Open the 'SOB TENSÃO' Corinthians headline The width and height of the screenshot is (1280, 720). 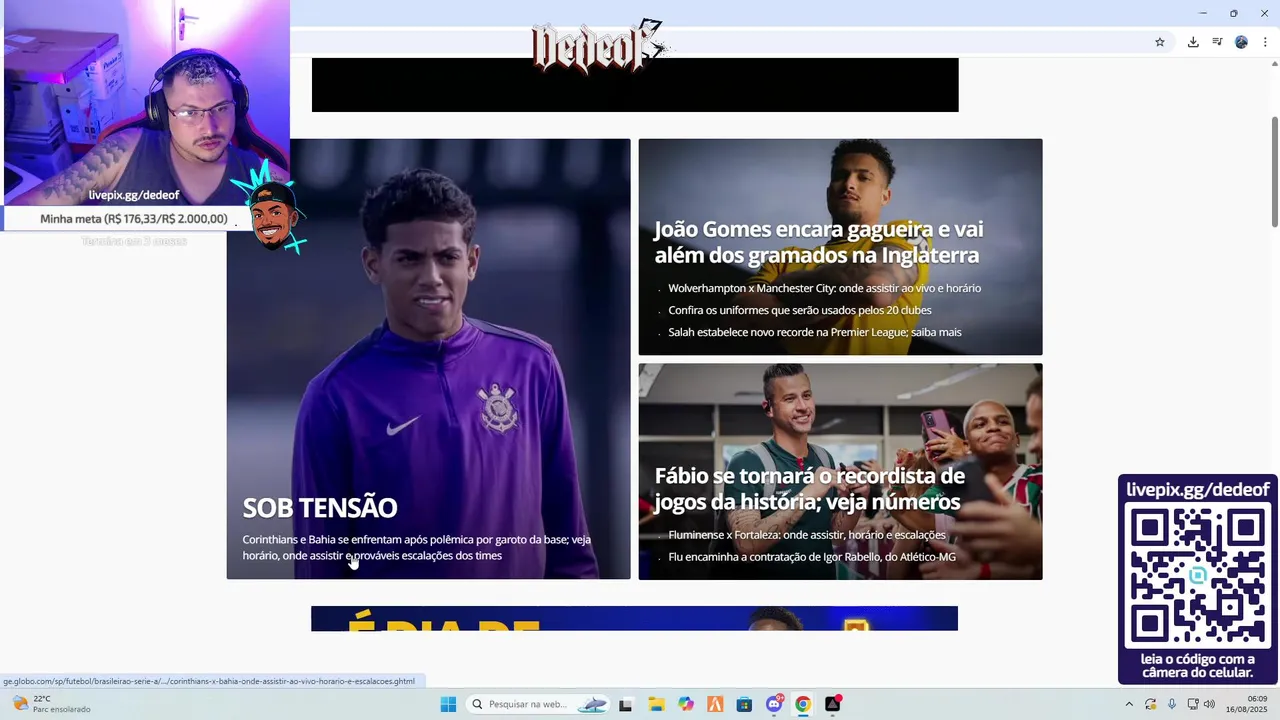(320, 507)
